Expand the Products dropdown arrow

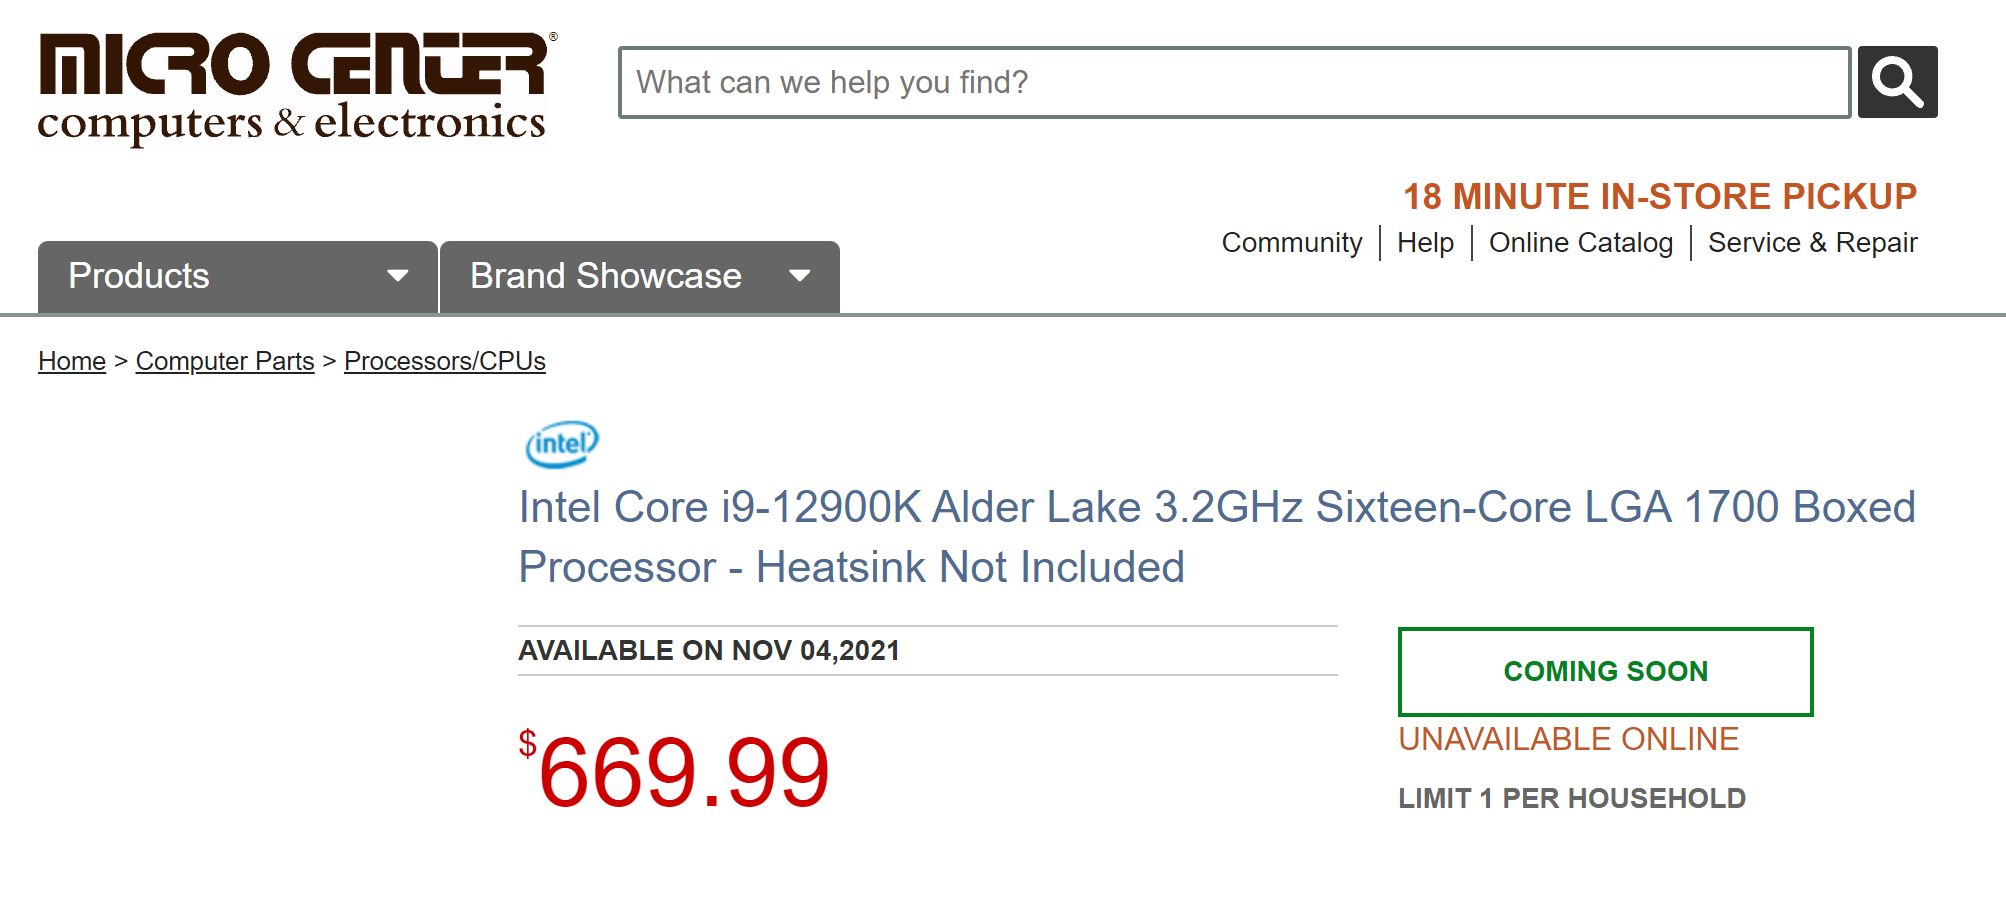tap(398, 276)
